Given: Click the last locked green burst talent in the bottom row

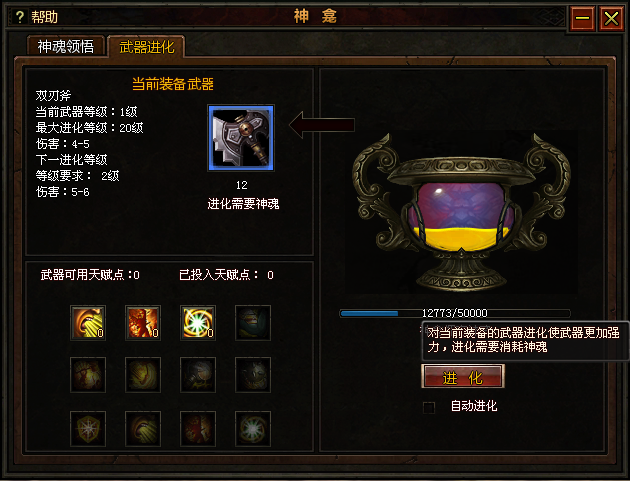Looking at the screenshot, I should point(253,429).
